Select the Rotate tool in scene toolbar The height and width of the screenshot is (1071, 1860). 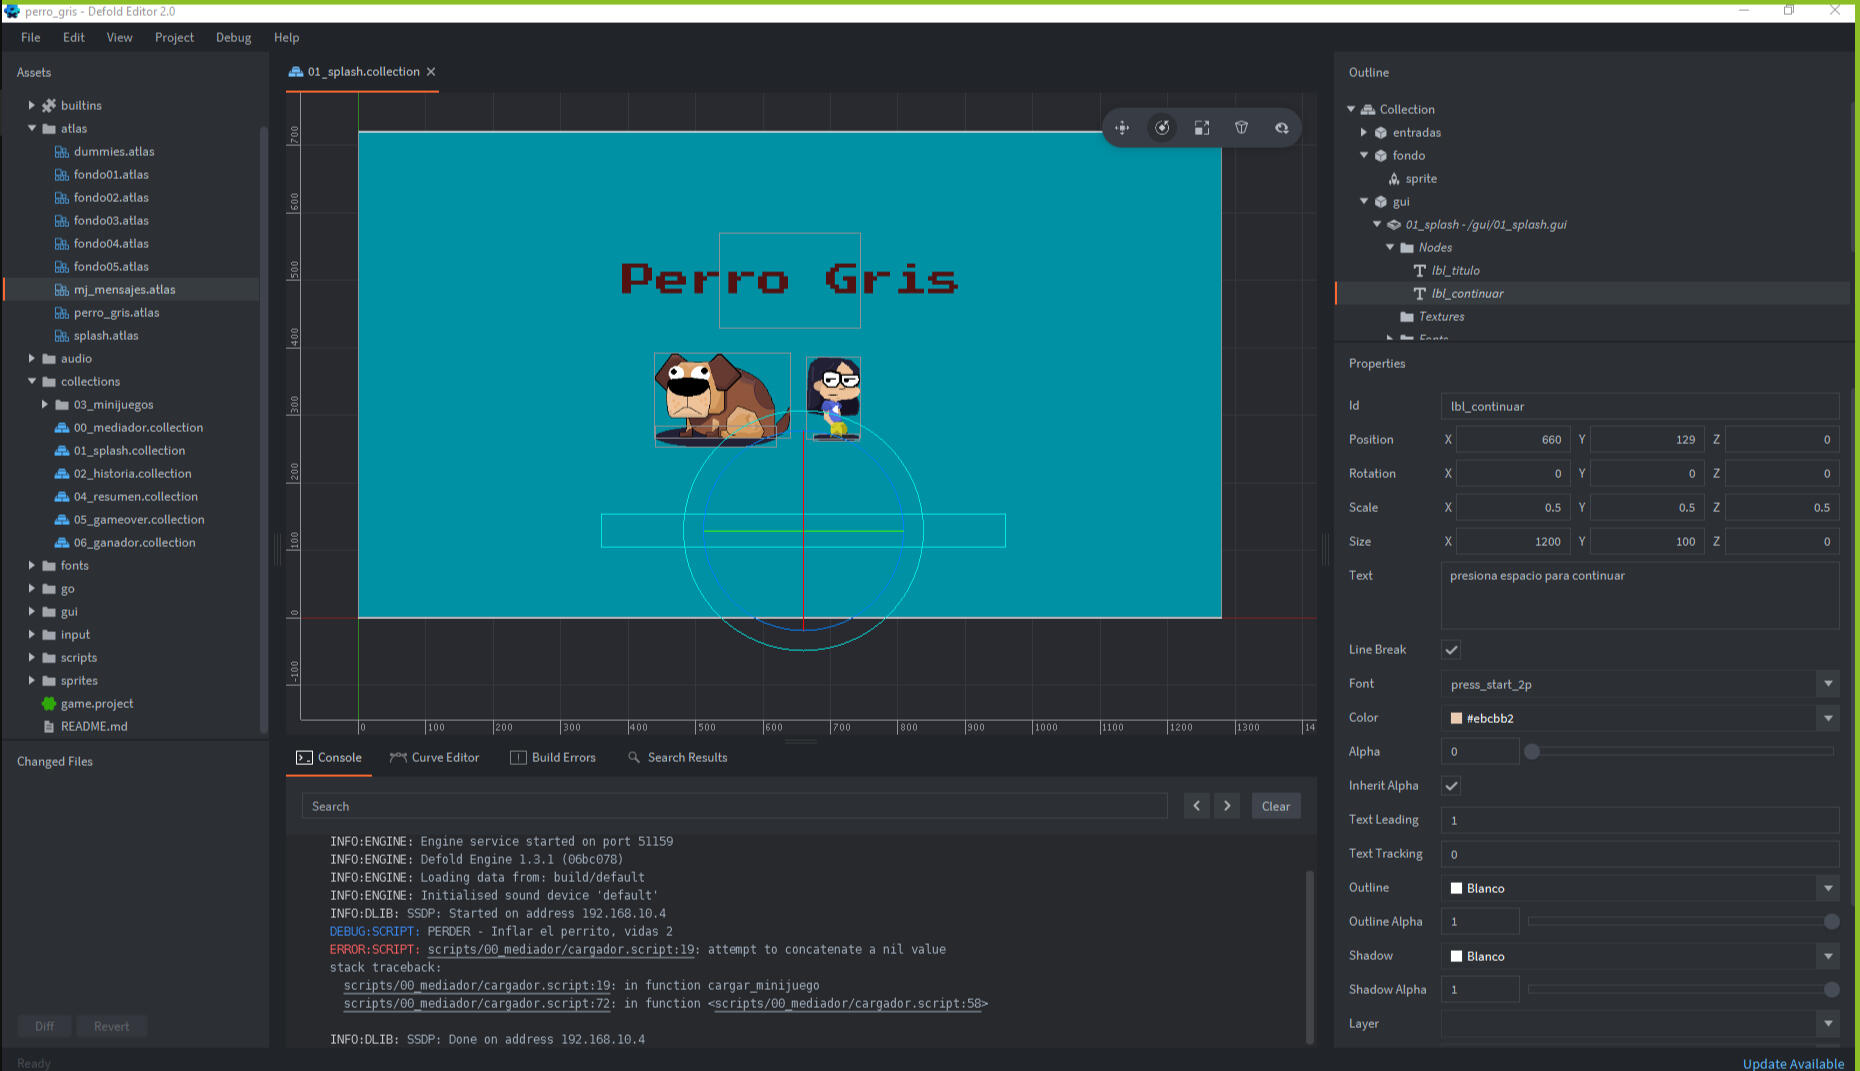click(1162, 128)
